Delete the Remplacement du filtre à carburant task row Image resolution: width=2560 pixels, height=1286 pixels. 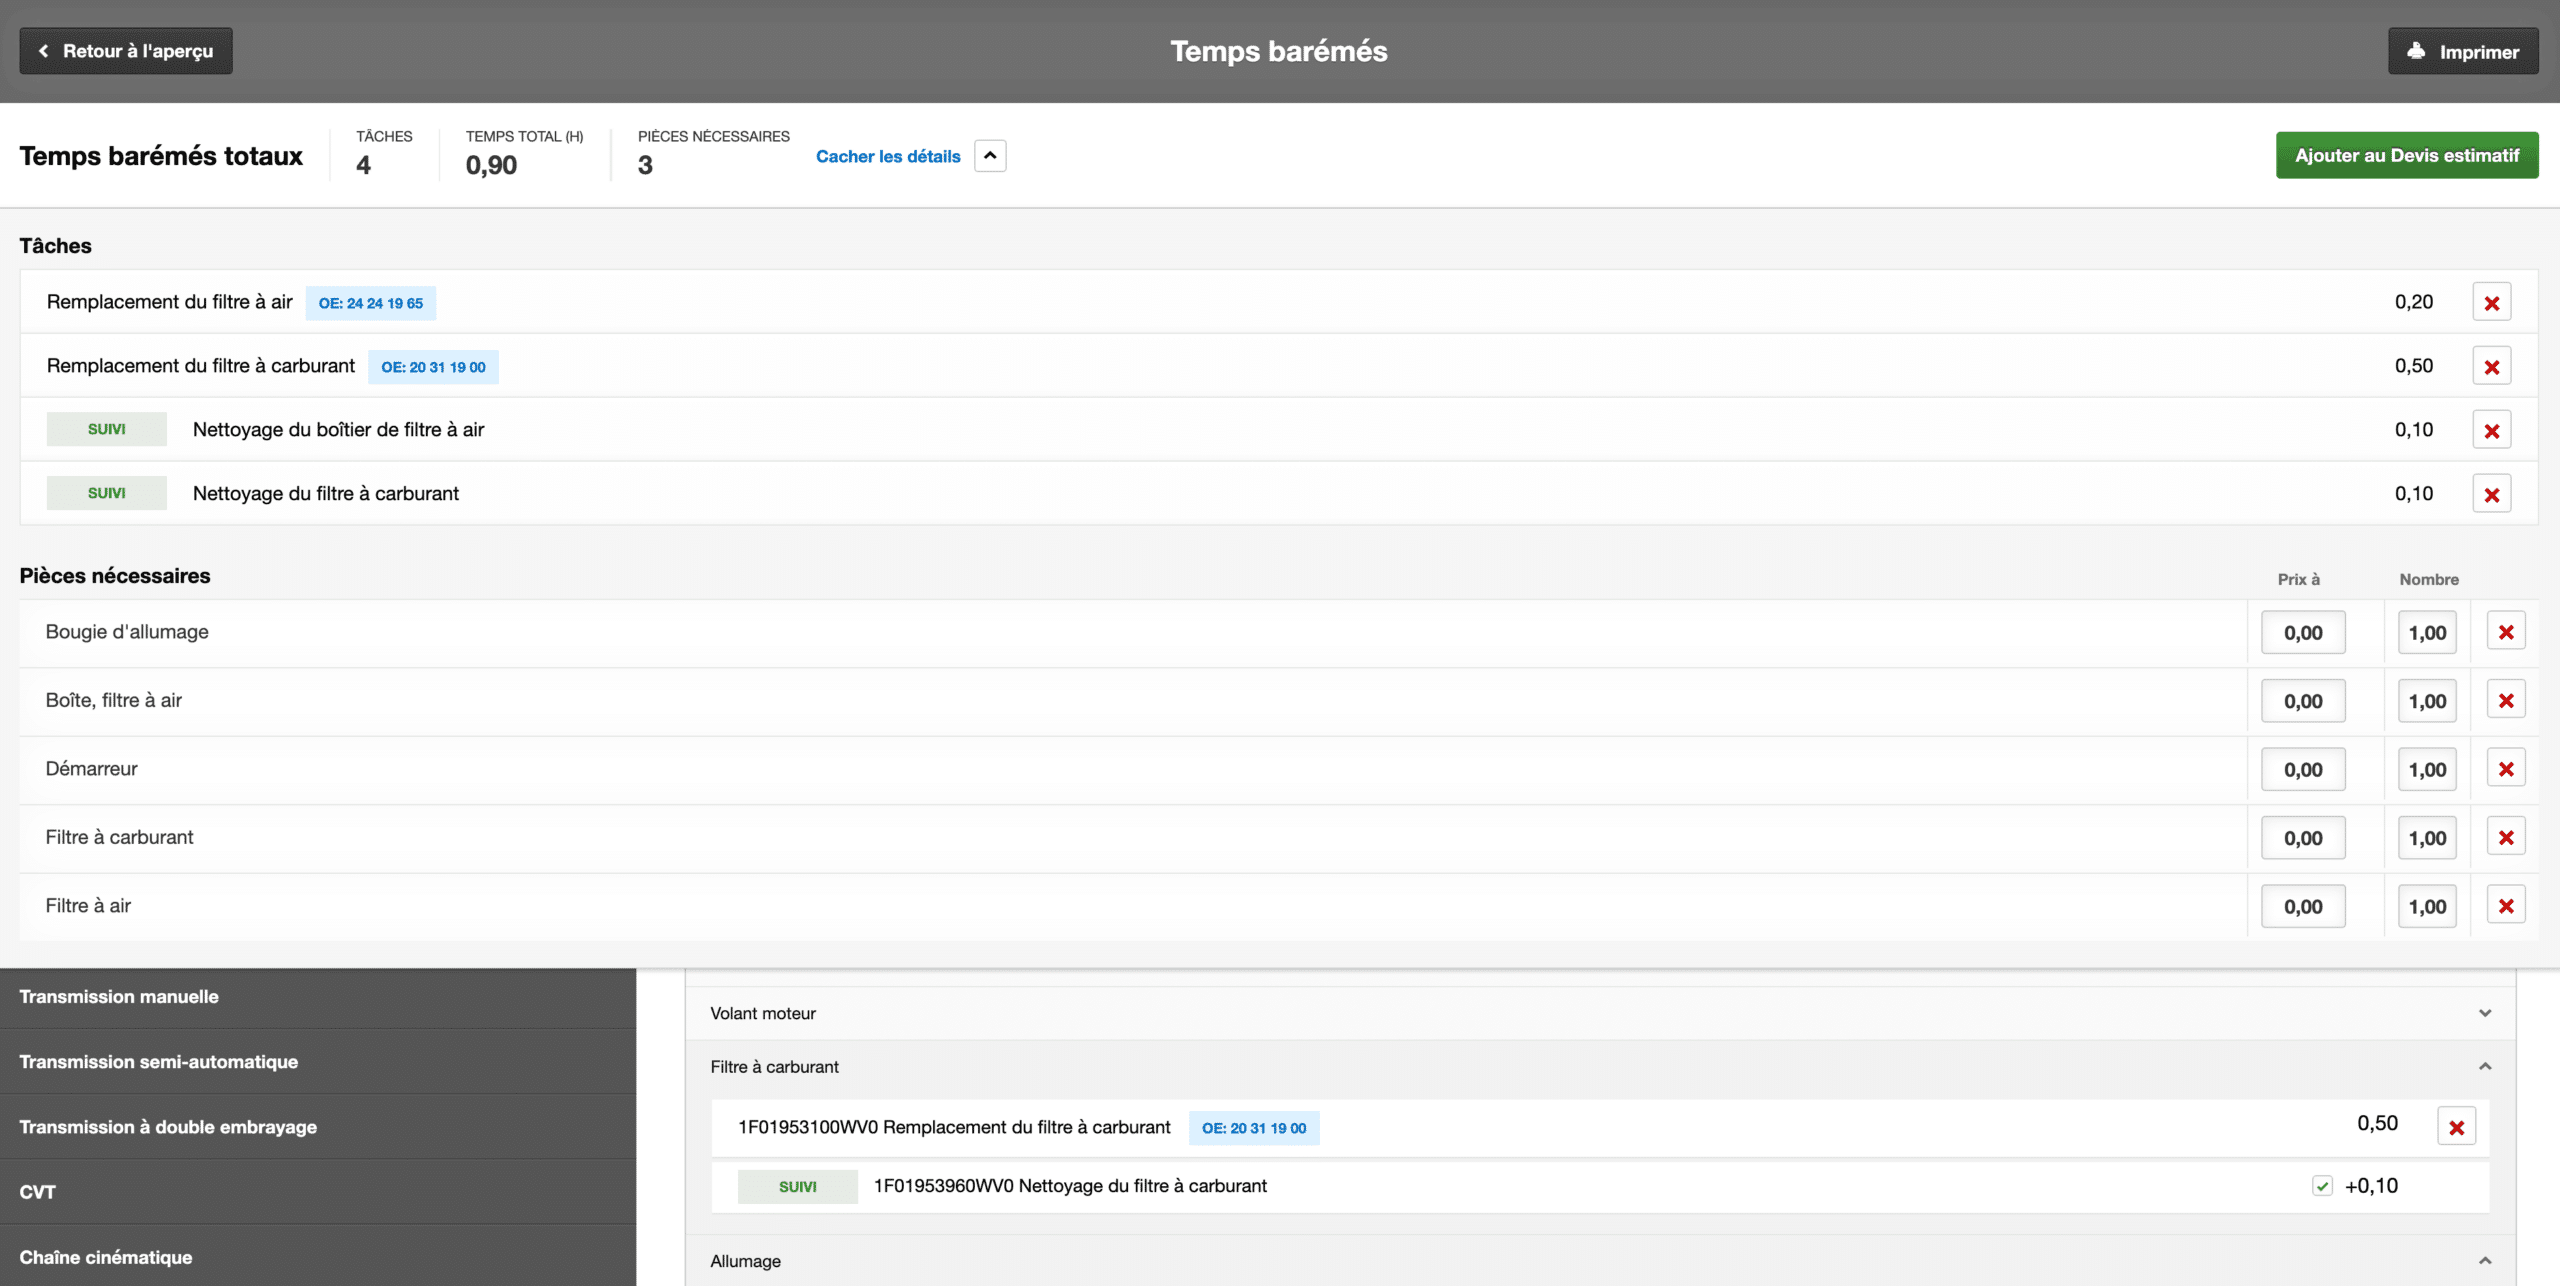pyautogui.click(x=2491, y=366)
